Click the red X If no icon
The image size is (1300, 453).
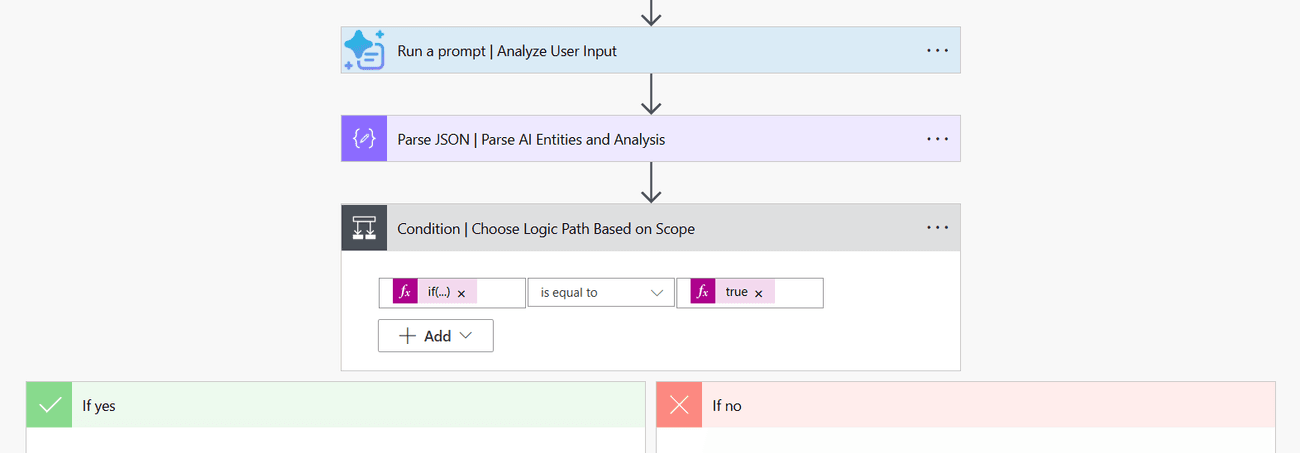click(x=679, y=405)
